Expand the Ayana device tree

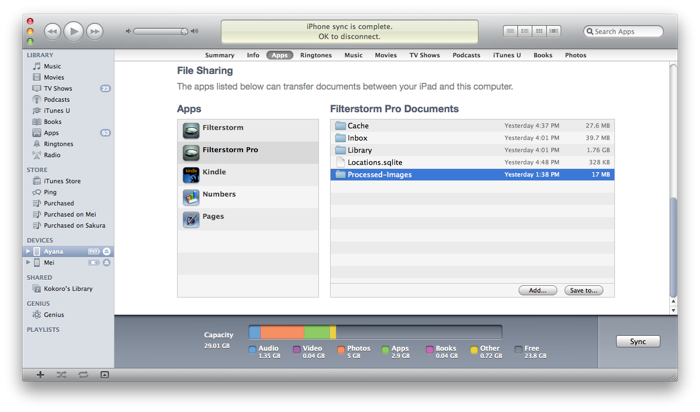pos(28,251)
